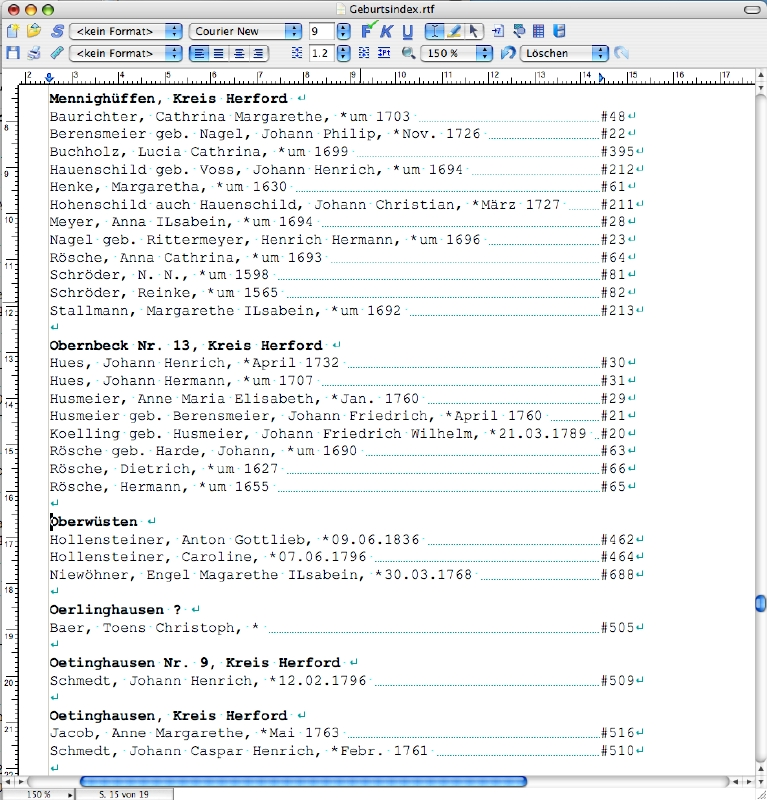
Task: Click the undo arrow icon beside Löschen
Action: click(508, 53)
